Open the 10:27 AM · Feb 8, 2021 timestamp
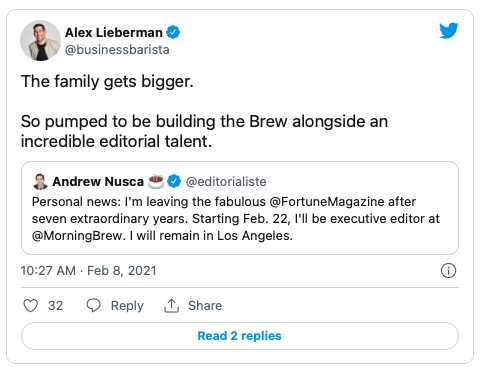The image size is (488, 375). [x=88, y=271]
